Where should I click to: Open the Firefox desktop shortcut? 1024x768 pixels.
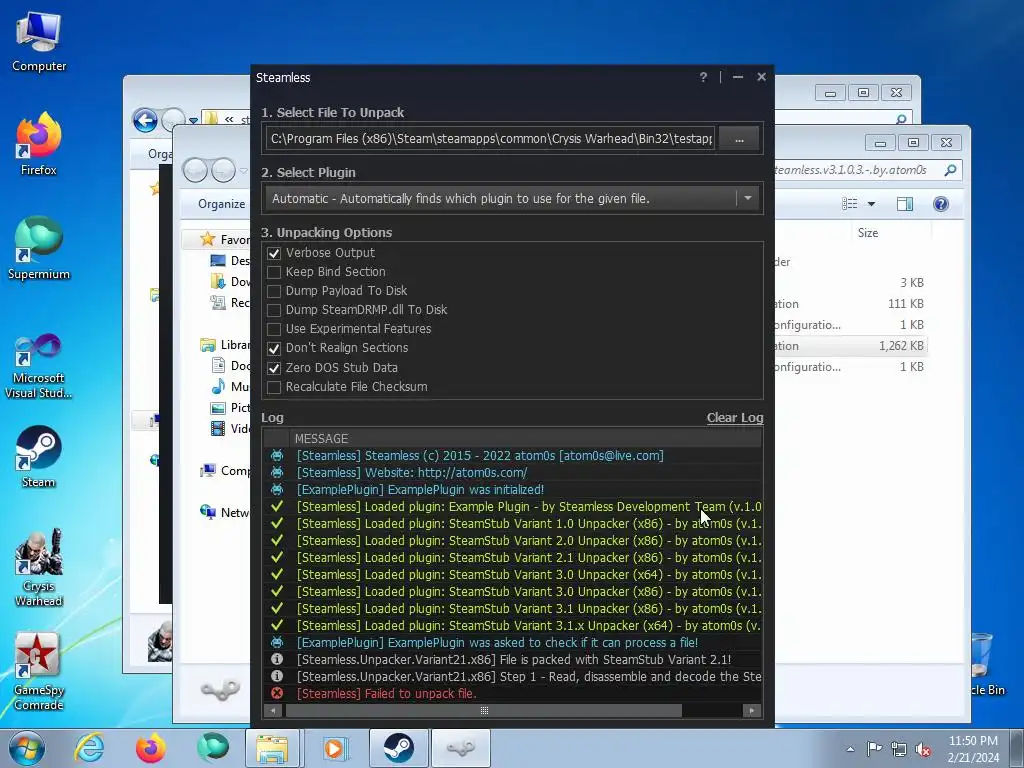tap(39, 144)
